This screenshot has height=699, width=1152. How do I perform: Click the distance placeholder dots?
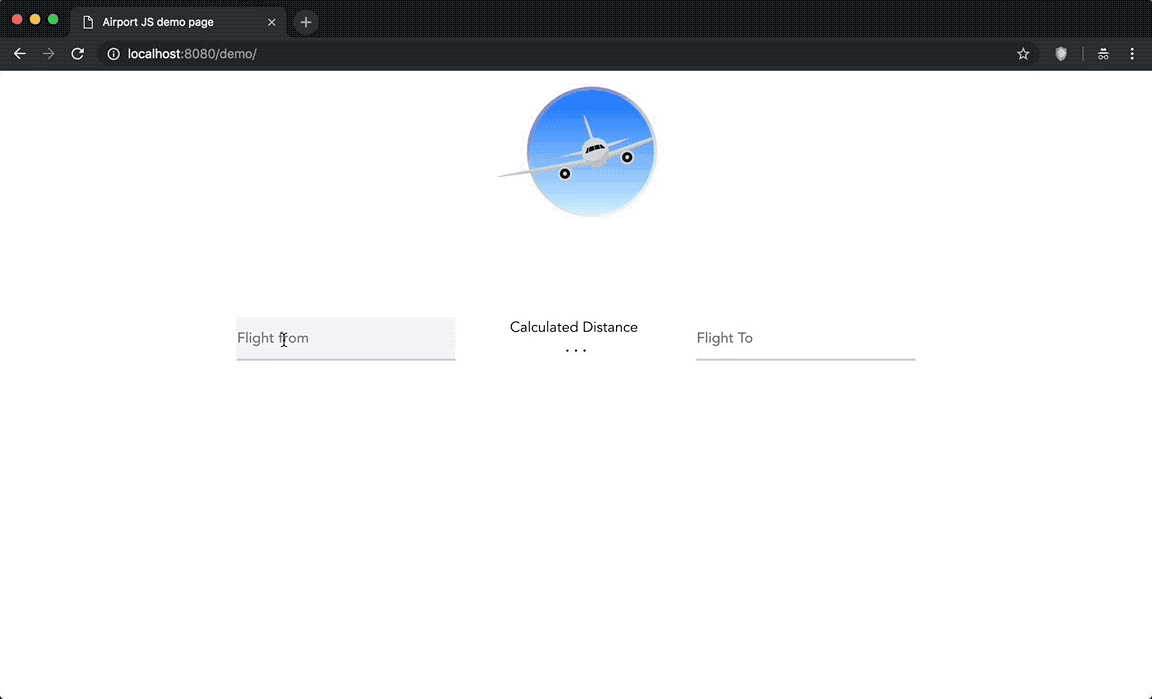[576, 351]
